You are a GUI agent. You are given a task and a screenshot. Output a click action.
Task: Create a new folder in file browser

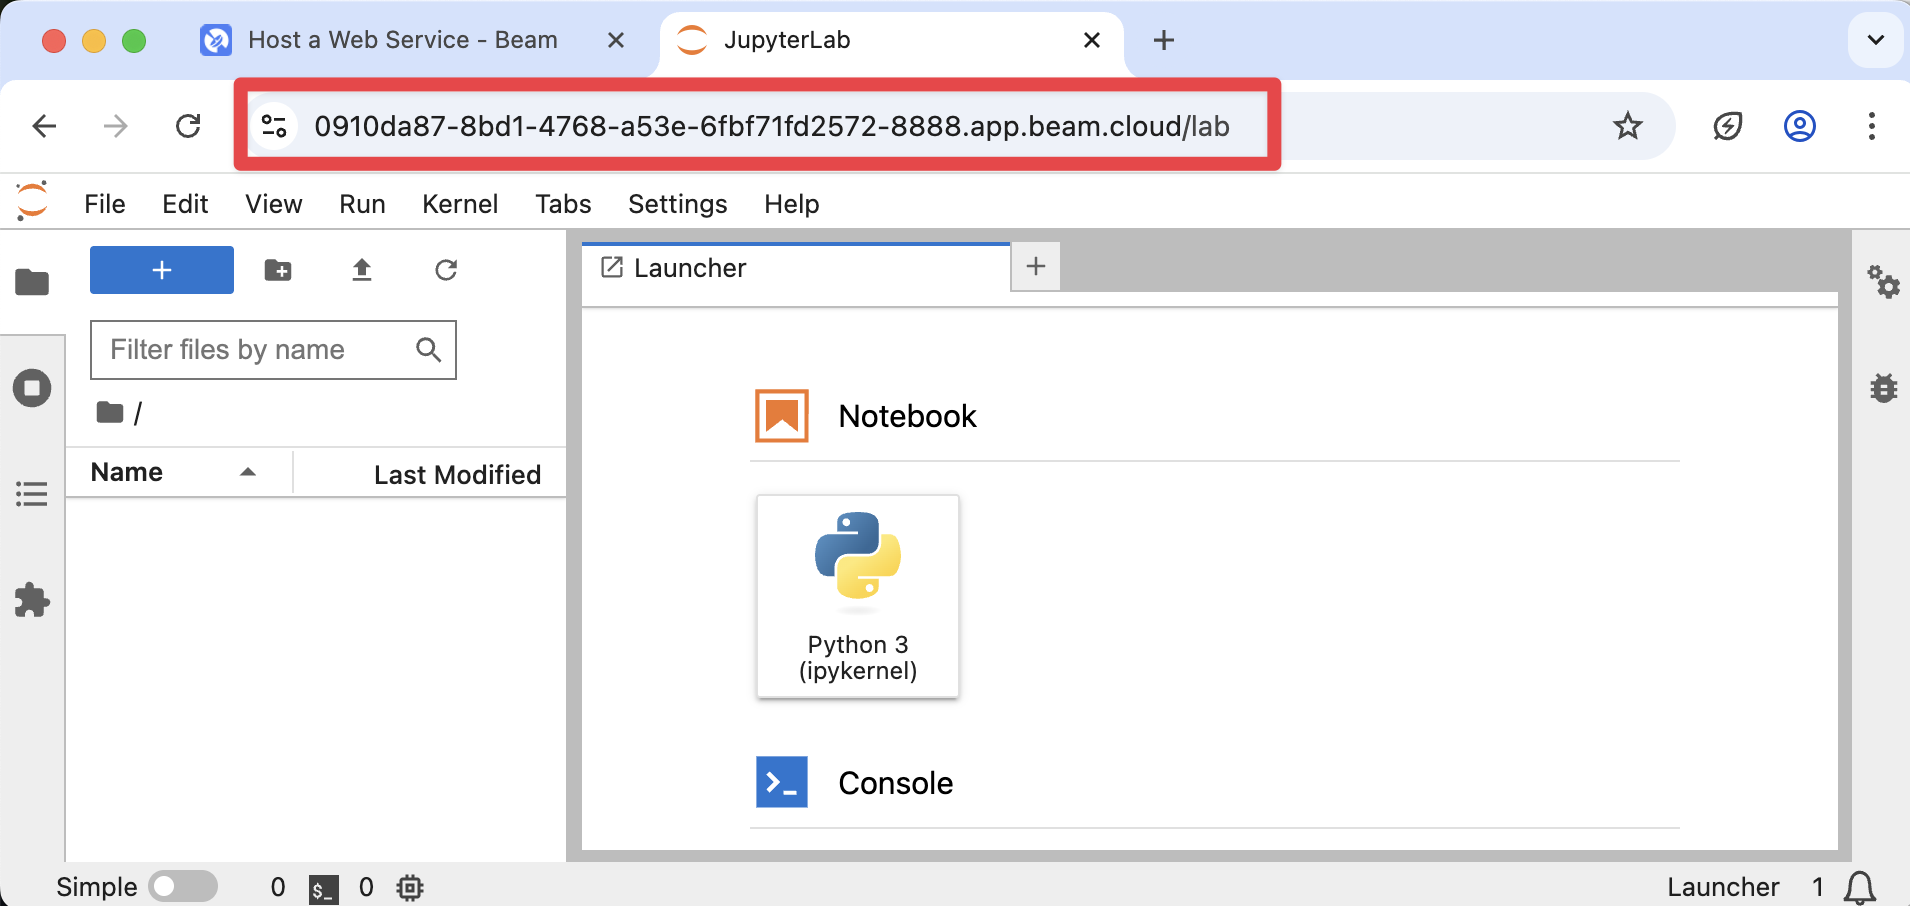coord(278,270)
